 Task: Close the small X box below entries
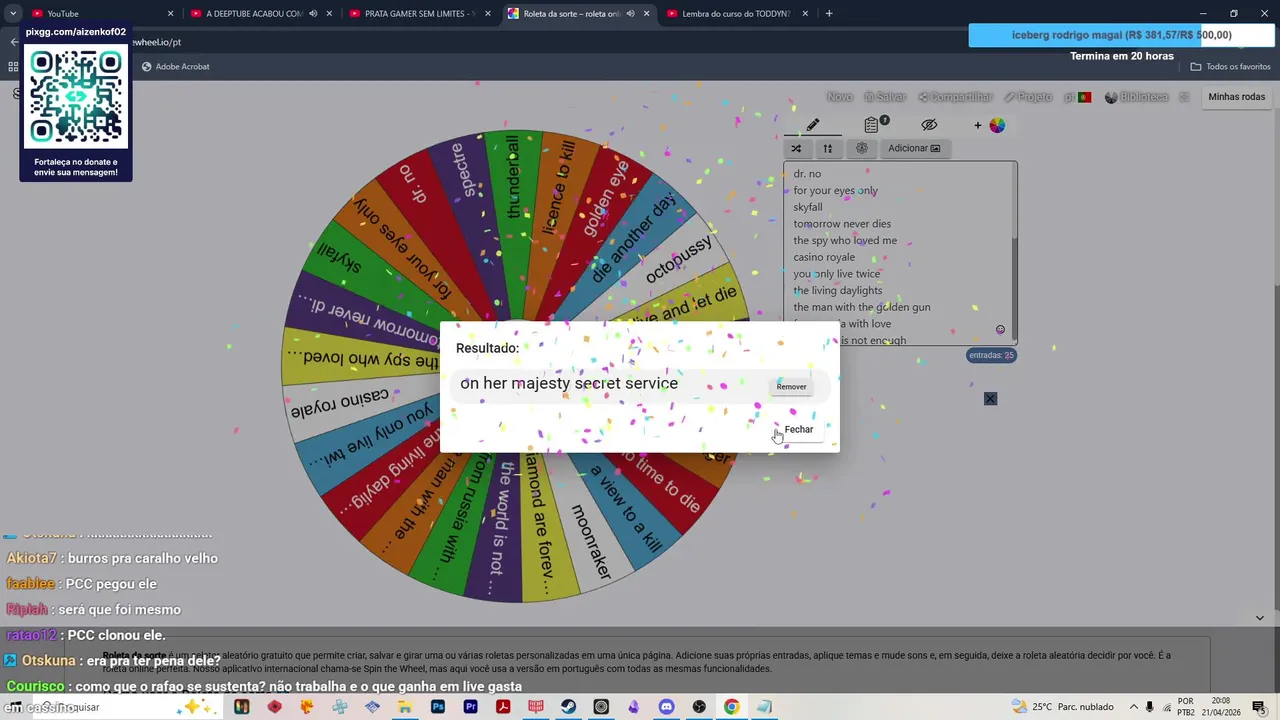coord(990,399)
